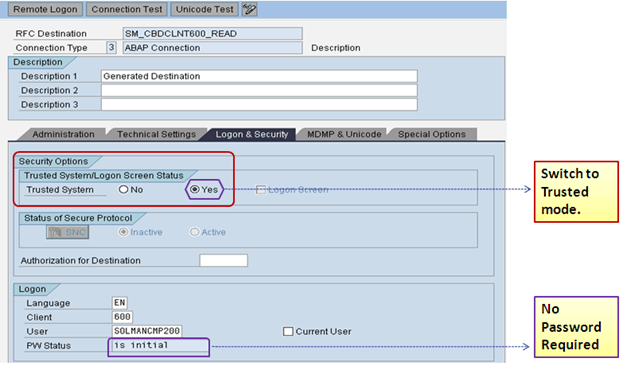Viewport: 623px width, 366px height.
Task: Focus the Language field showing EN
Action: point(120,303)
